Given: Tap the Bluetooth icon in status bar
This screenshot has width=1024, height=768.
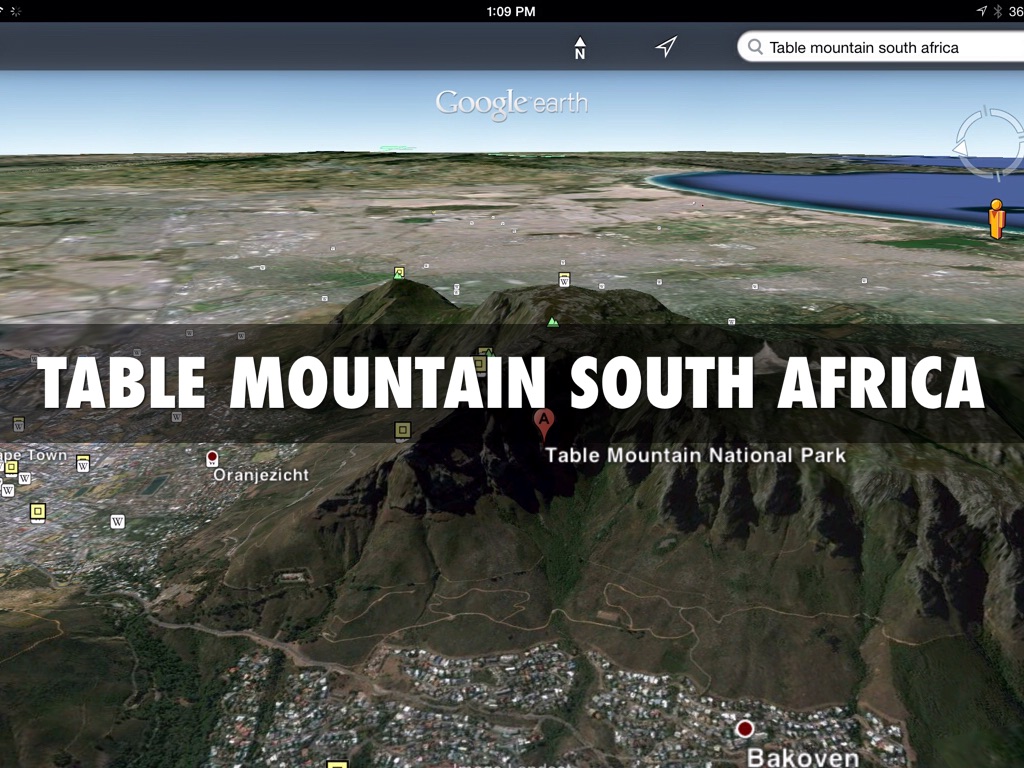Looking at the screenshot, I should point(997,11).
